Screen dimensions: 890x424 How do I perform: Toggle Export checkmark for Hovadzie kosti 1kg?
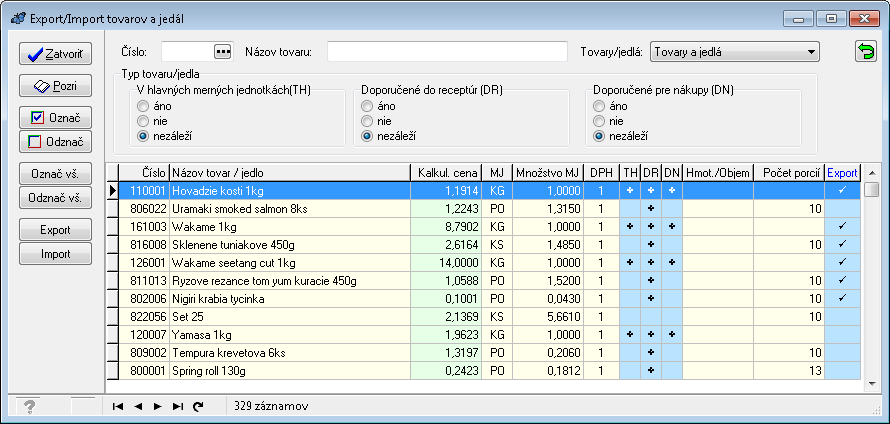[842, 190]
